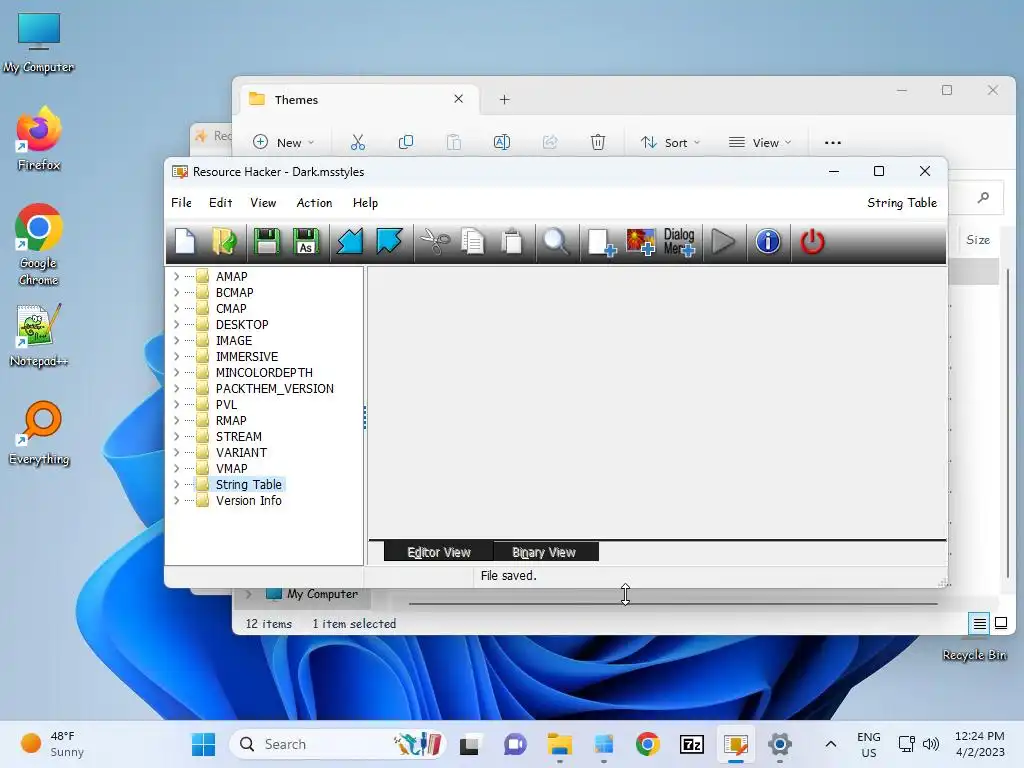Expand the STREAM tree node

[x=176, y=436]
